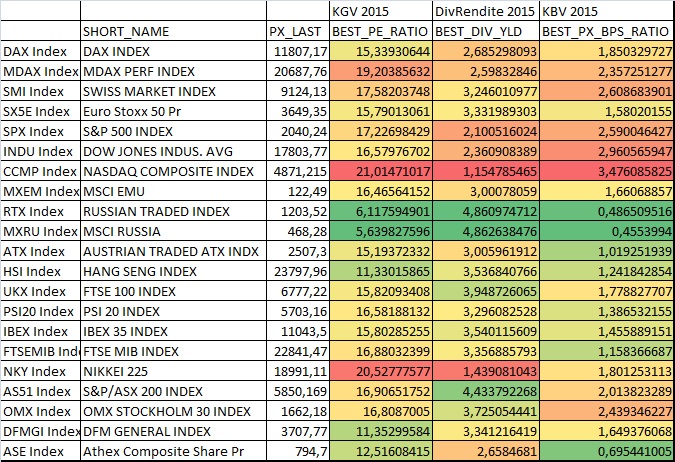Image resolution: width=675 pixels, height=462 pixels.
Task: Select the book ratio value 0,695441005
Action: coord(607,451)
